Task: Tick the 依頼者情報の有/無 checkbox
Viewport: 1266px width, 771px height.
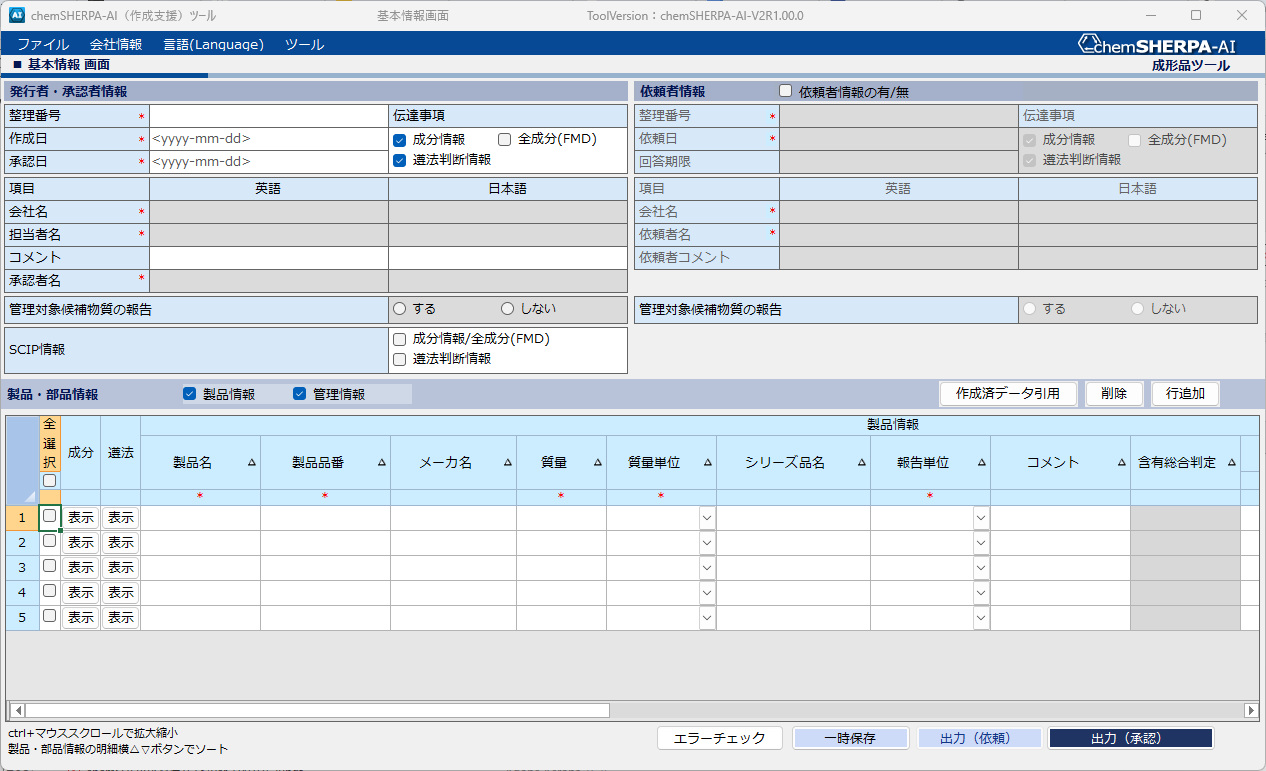Action: 786,91
